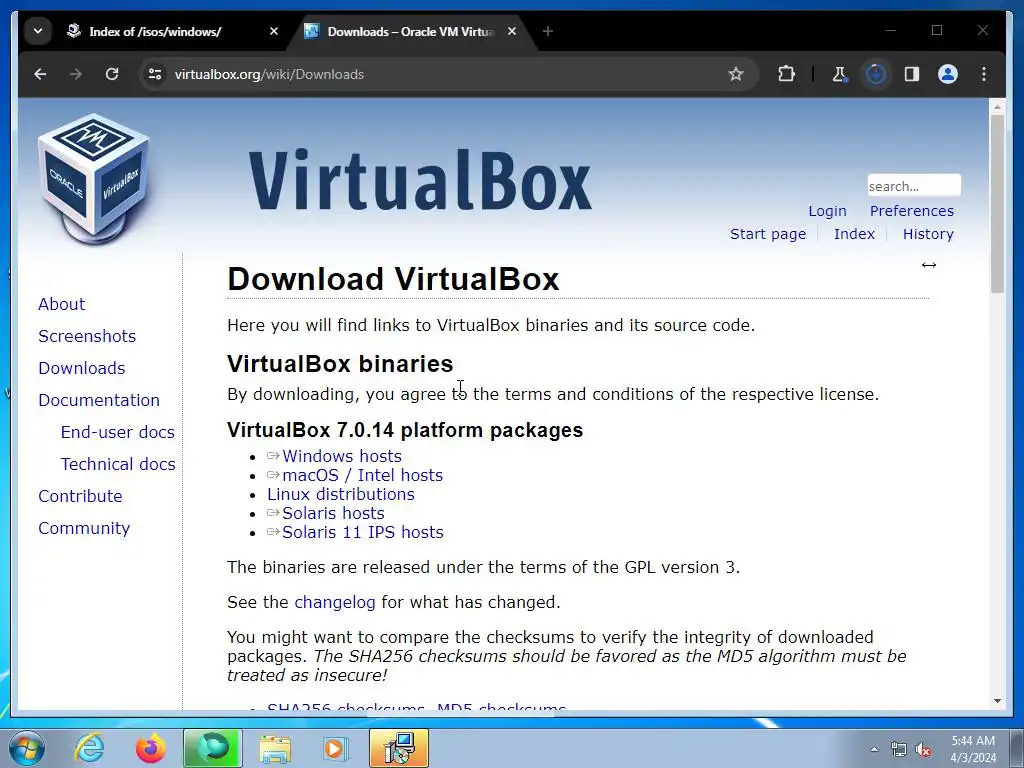Screen dimensions: 1024x768
Task: Expand the tab search dropdown
Action: 38,31
